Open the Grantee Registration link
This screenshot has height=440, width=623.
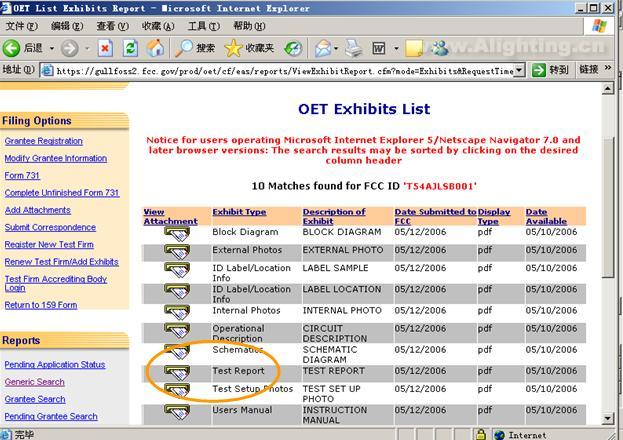point(43,141)
